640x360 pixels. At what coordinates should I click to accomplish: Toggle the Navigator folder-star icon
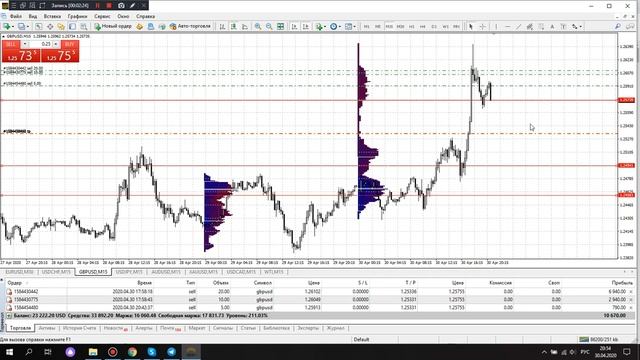(61, 26)
